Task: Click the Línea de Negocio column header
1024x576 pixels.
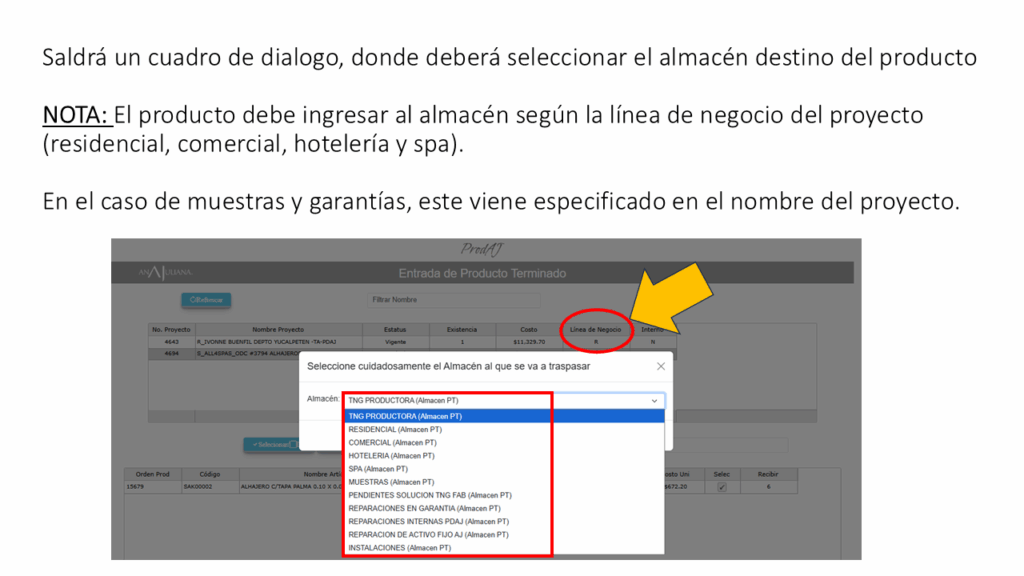Action: [596, 329]
